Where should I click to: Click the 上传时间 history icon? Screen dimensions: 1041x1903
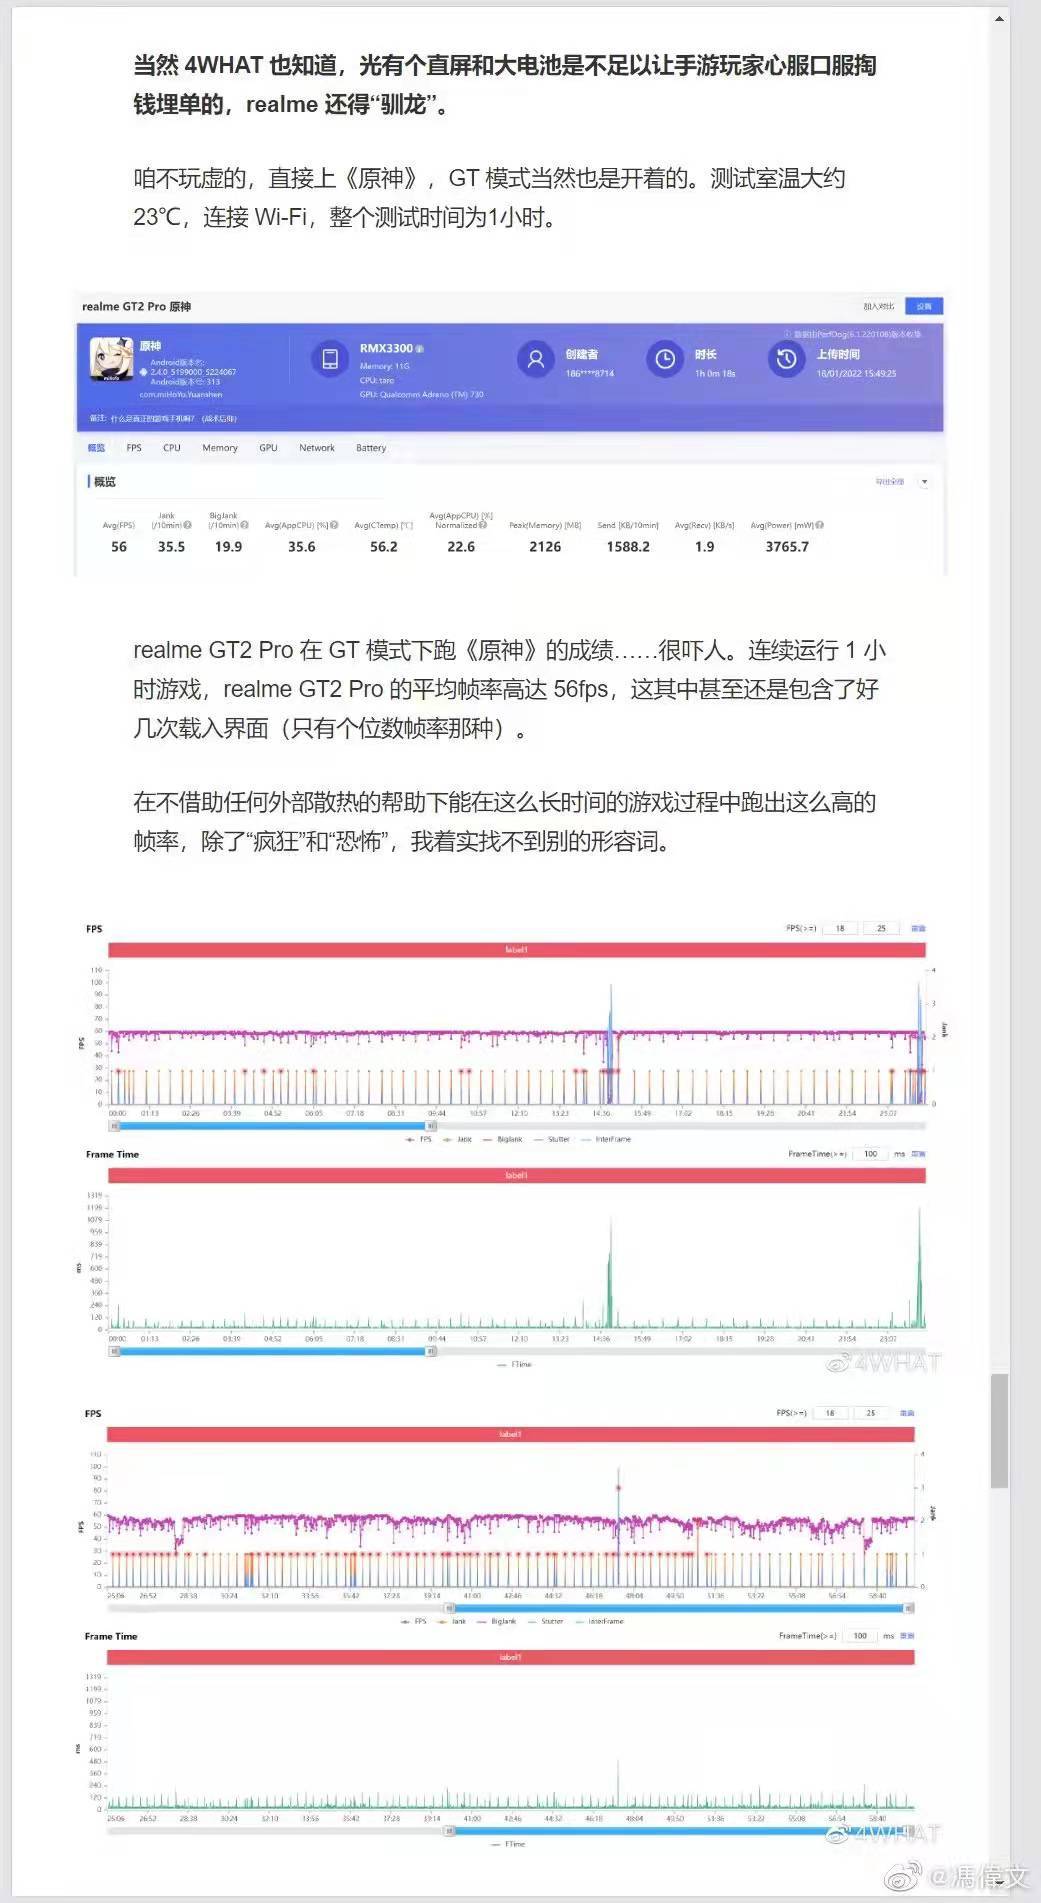(787, 359)
